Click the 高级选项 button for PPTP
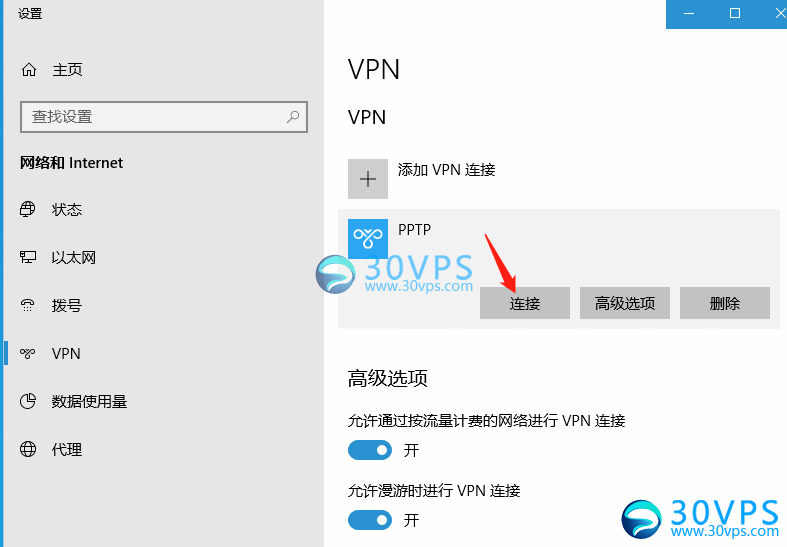Image resolution: width=787 pixels, height=547 pixels. pos(625,303)
